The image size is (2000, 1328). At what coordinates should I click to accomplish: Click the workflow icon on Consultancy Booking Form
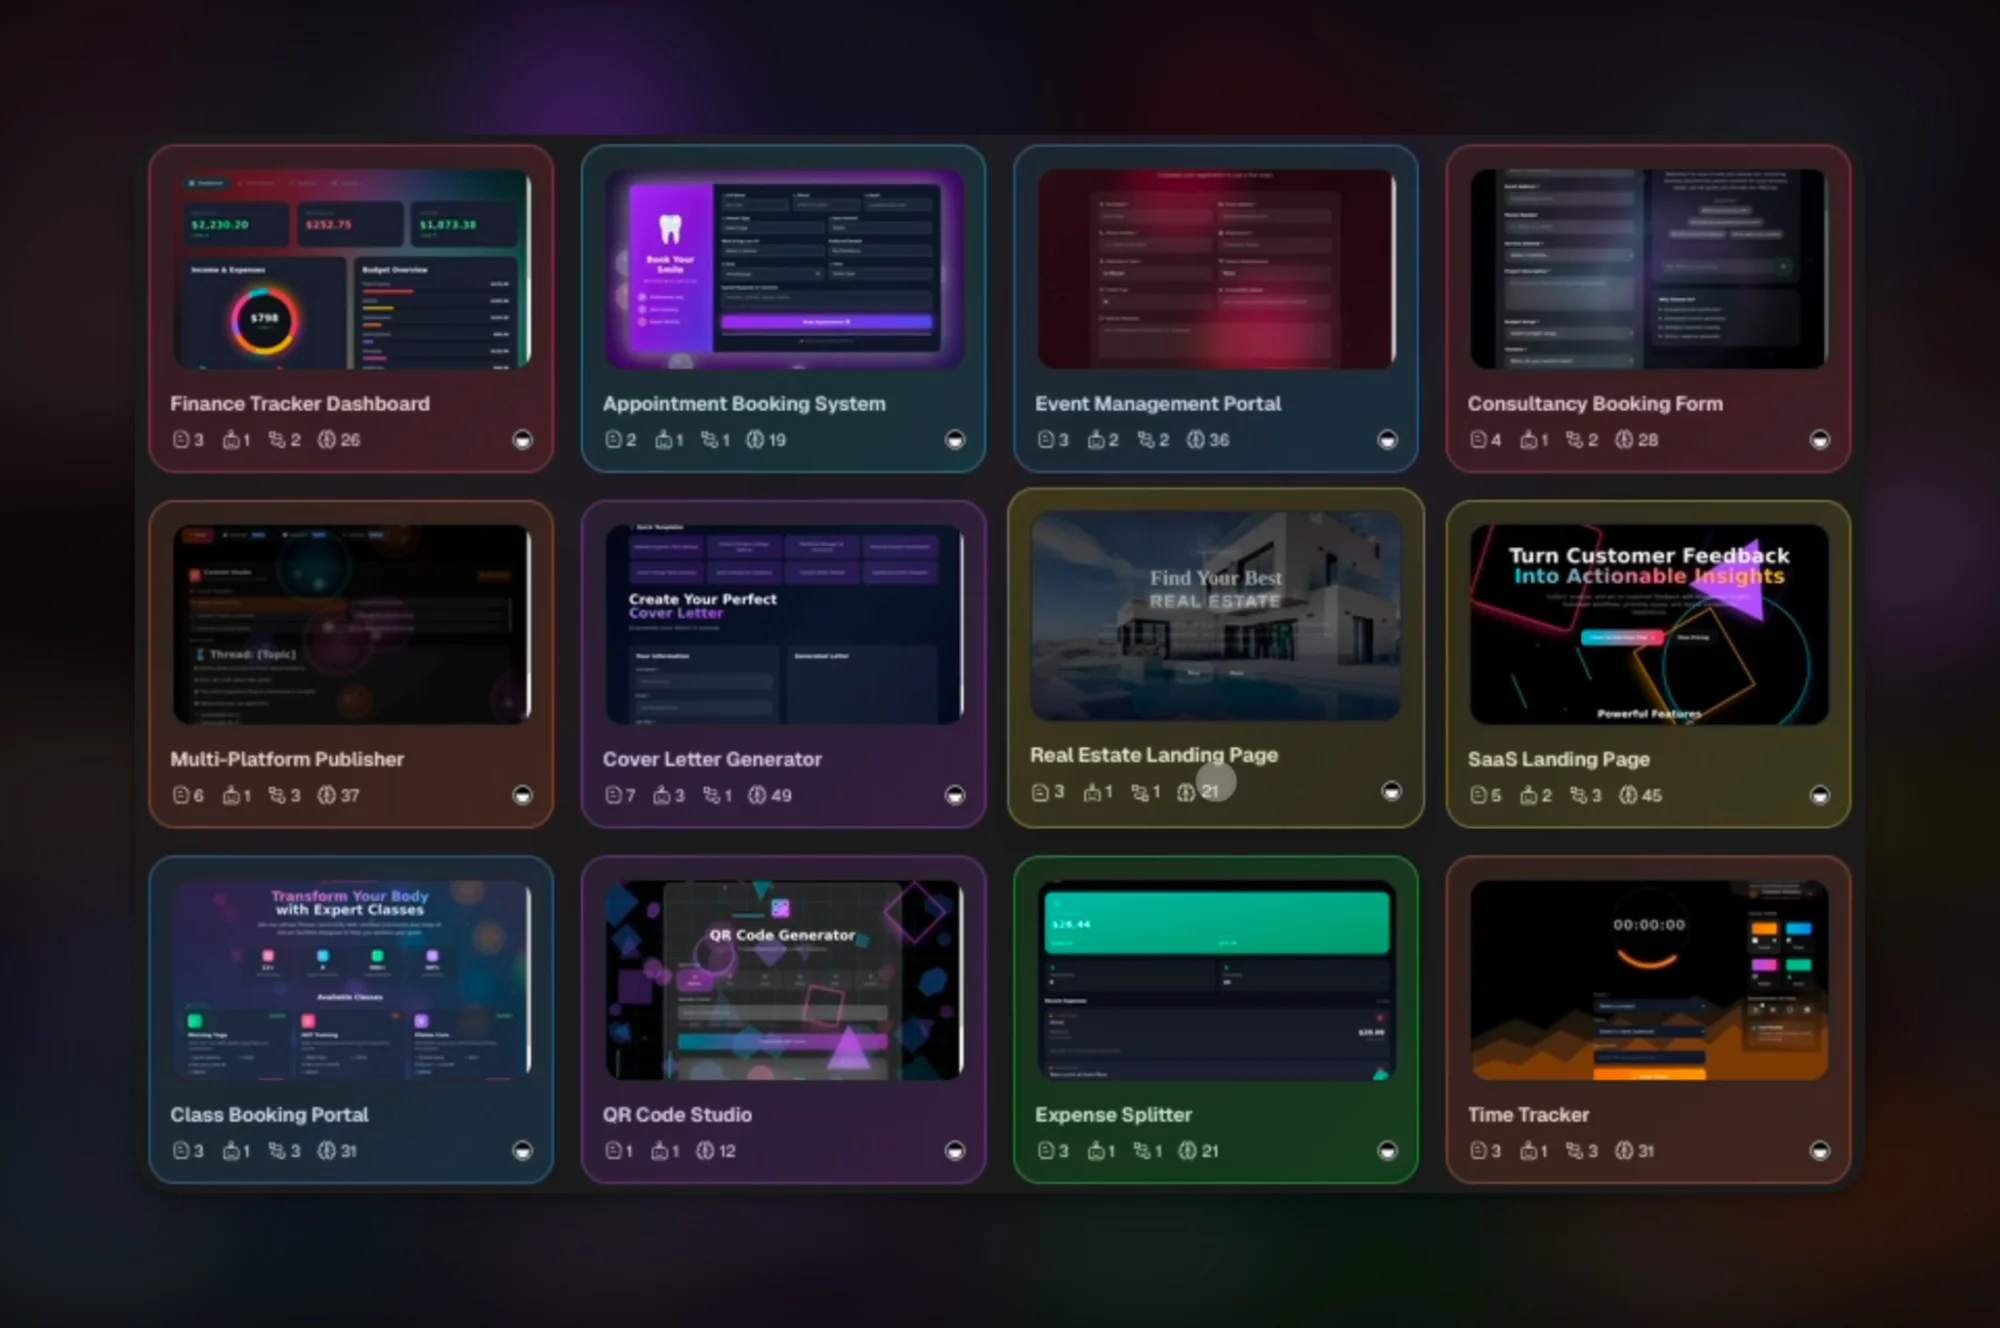[1574, 440]
